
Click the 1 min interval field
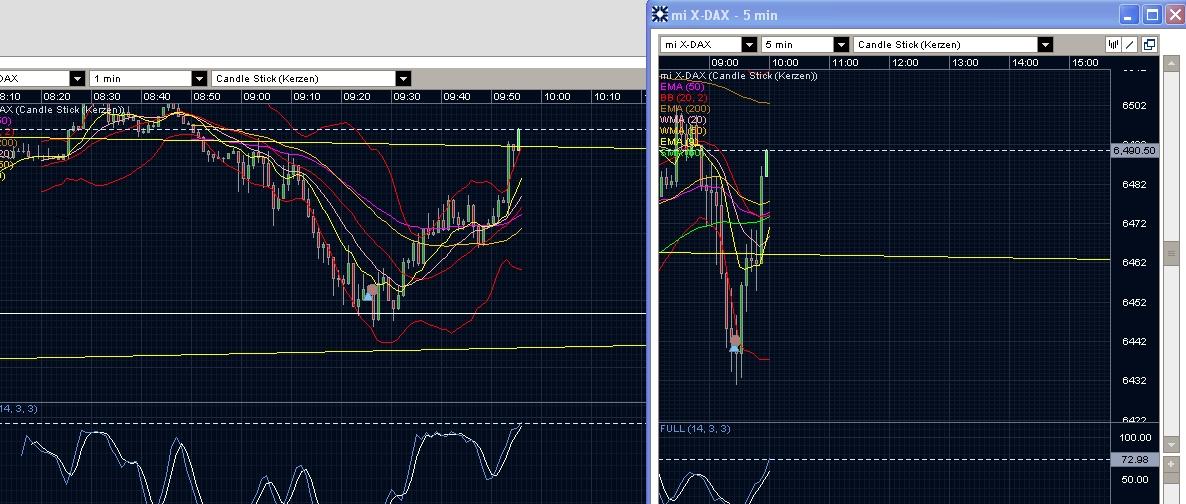point(141,78)
